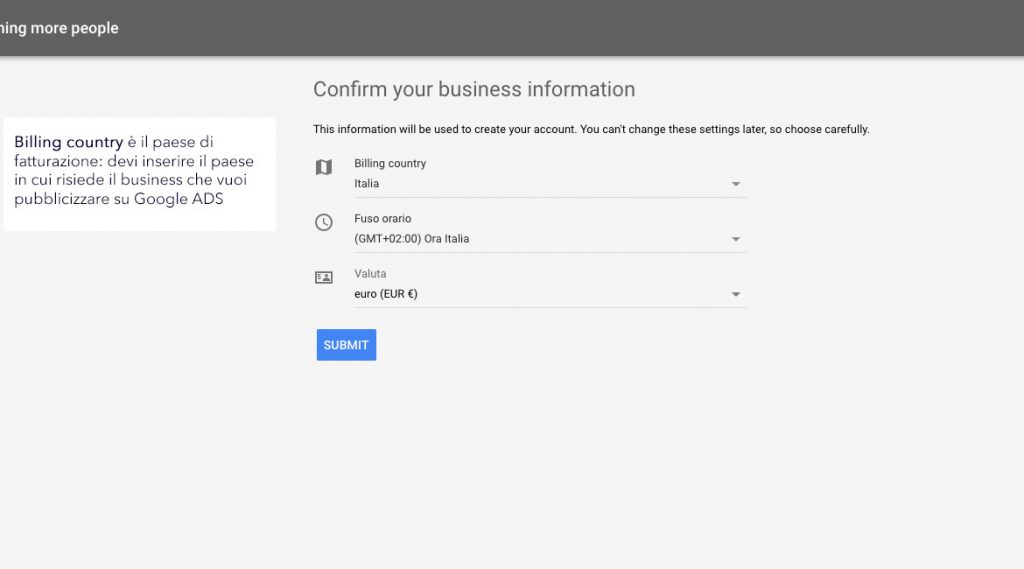Click the white Billing country explanation box
This screenshot has width=1024, height=569.
coord(139,174)
